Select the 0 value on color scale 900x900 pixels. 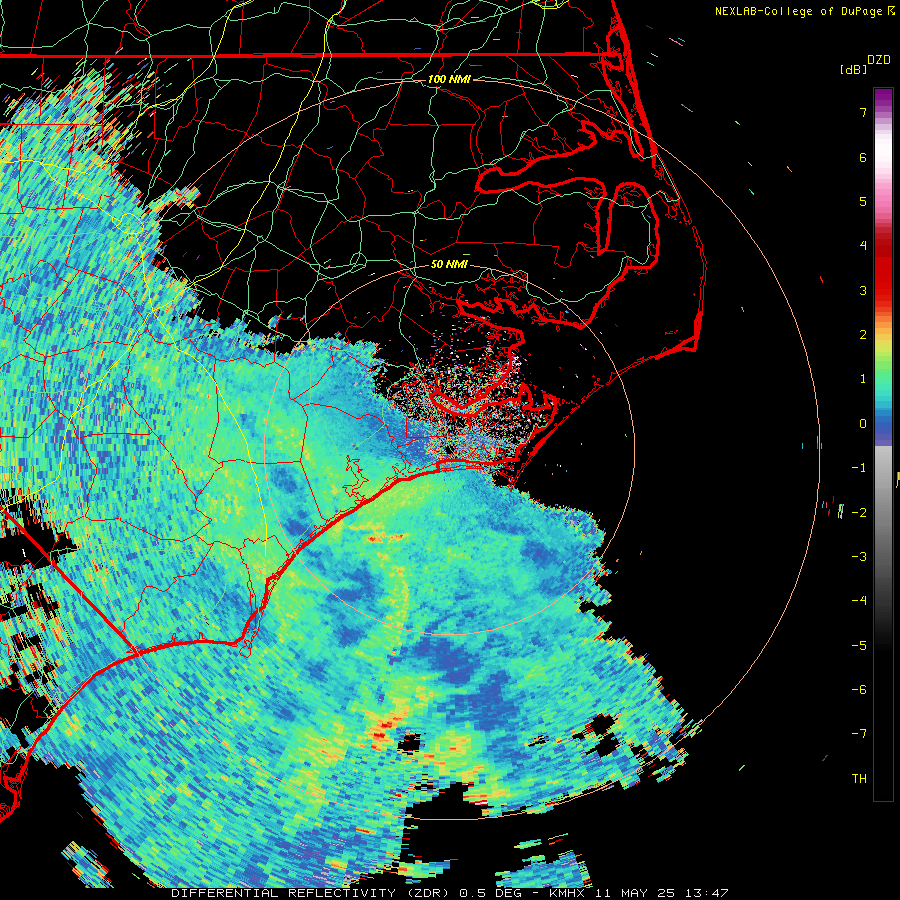[x=863, y=424]
